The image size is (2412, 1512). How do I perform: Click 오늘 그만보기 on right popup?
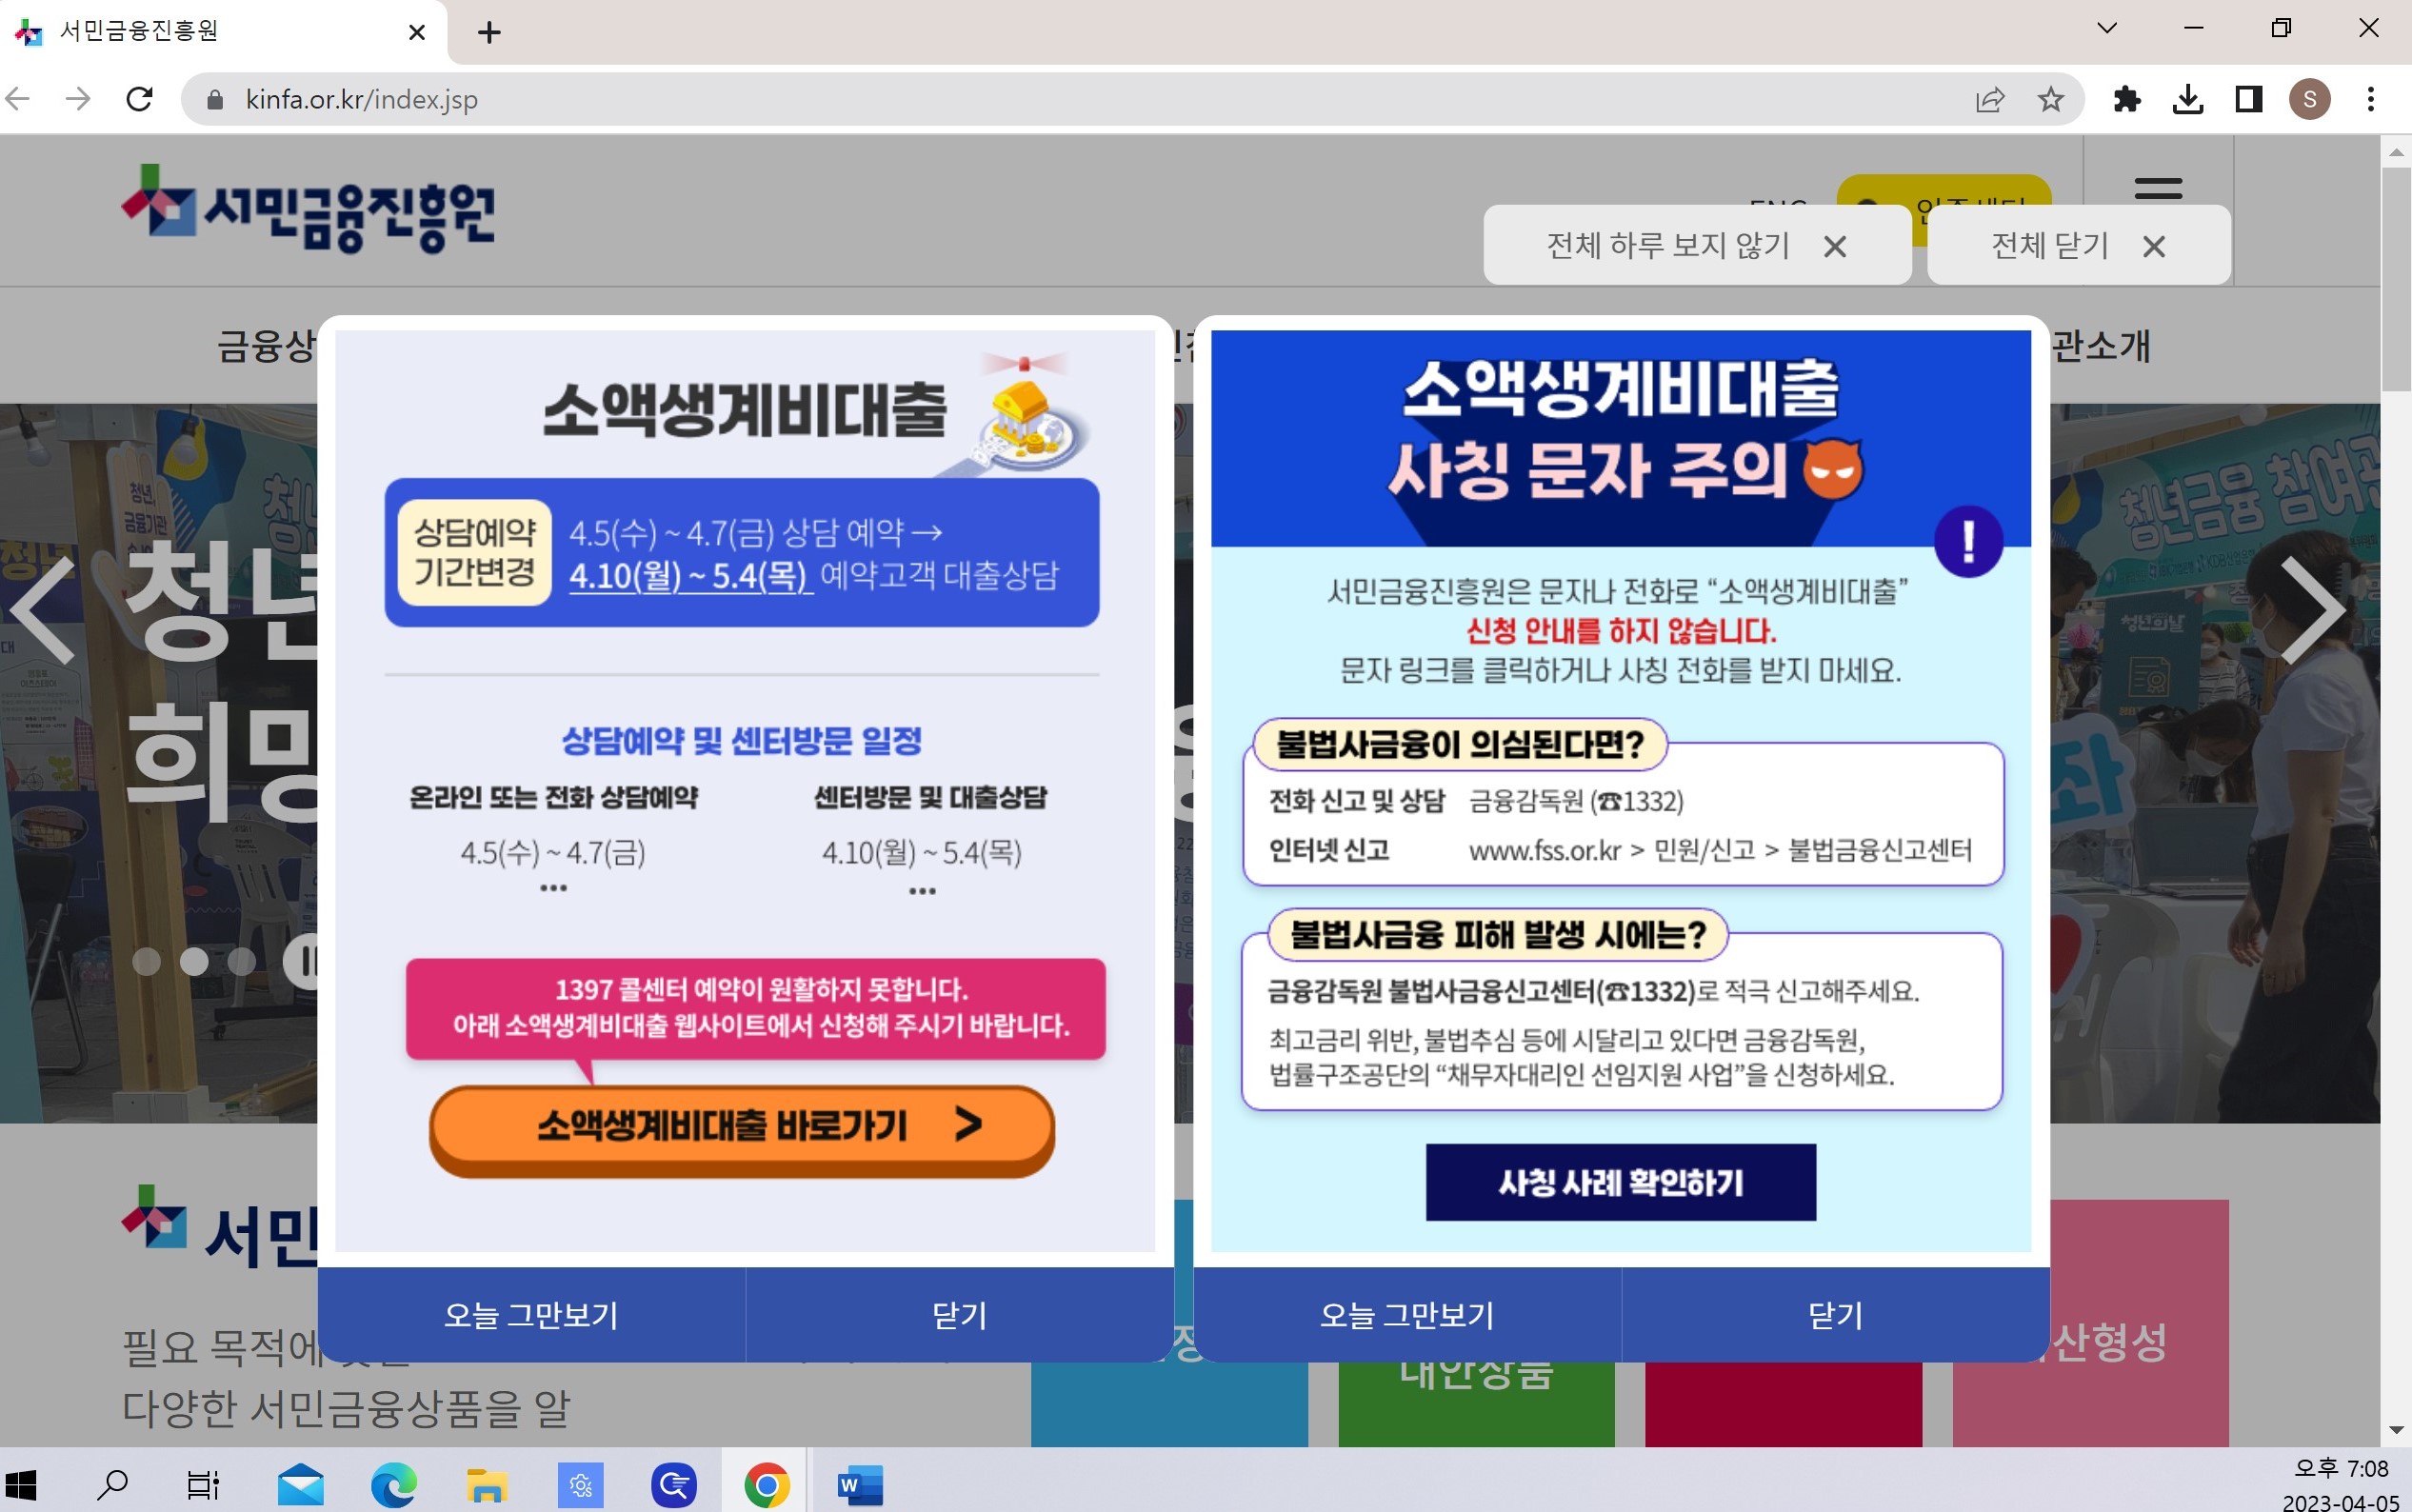(x=1406, y=1314)
